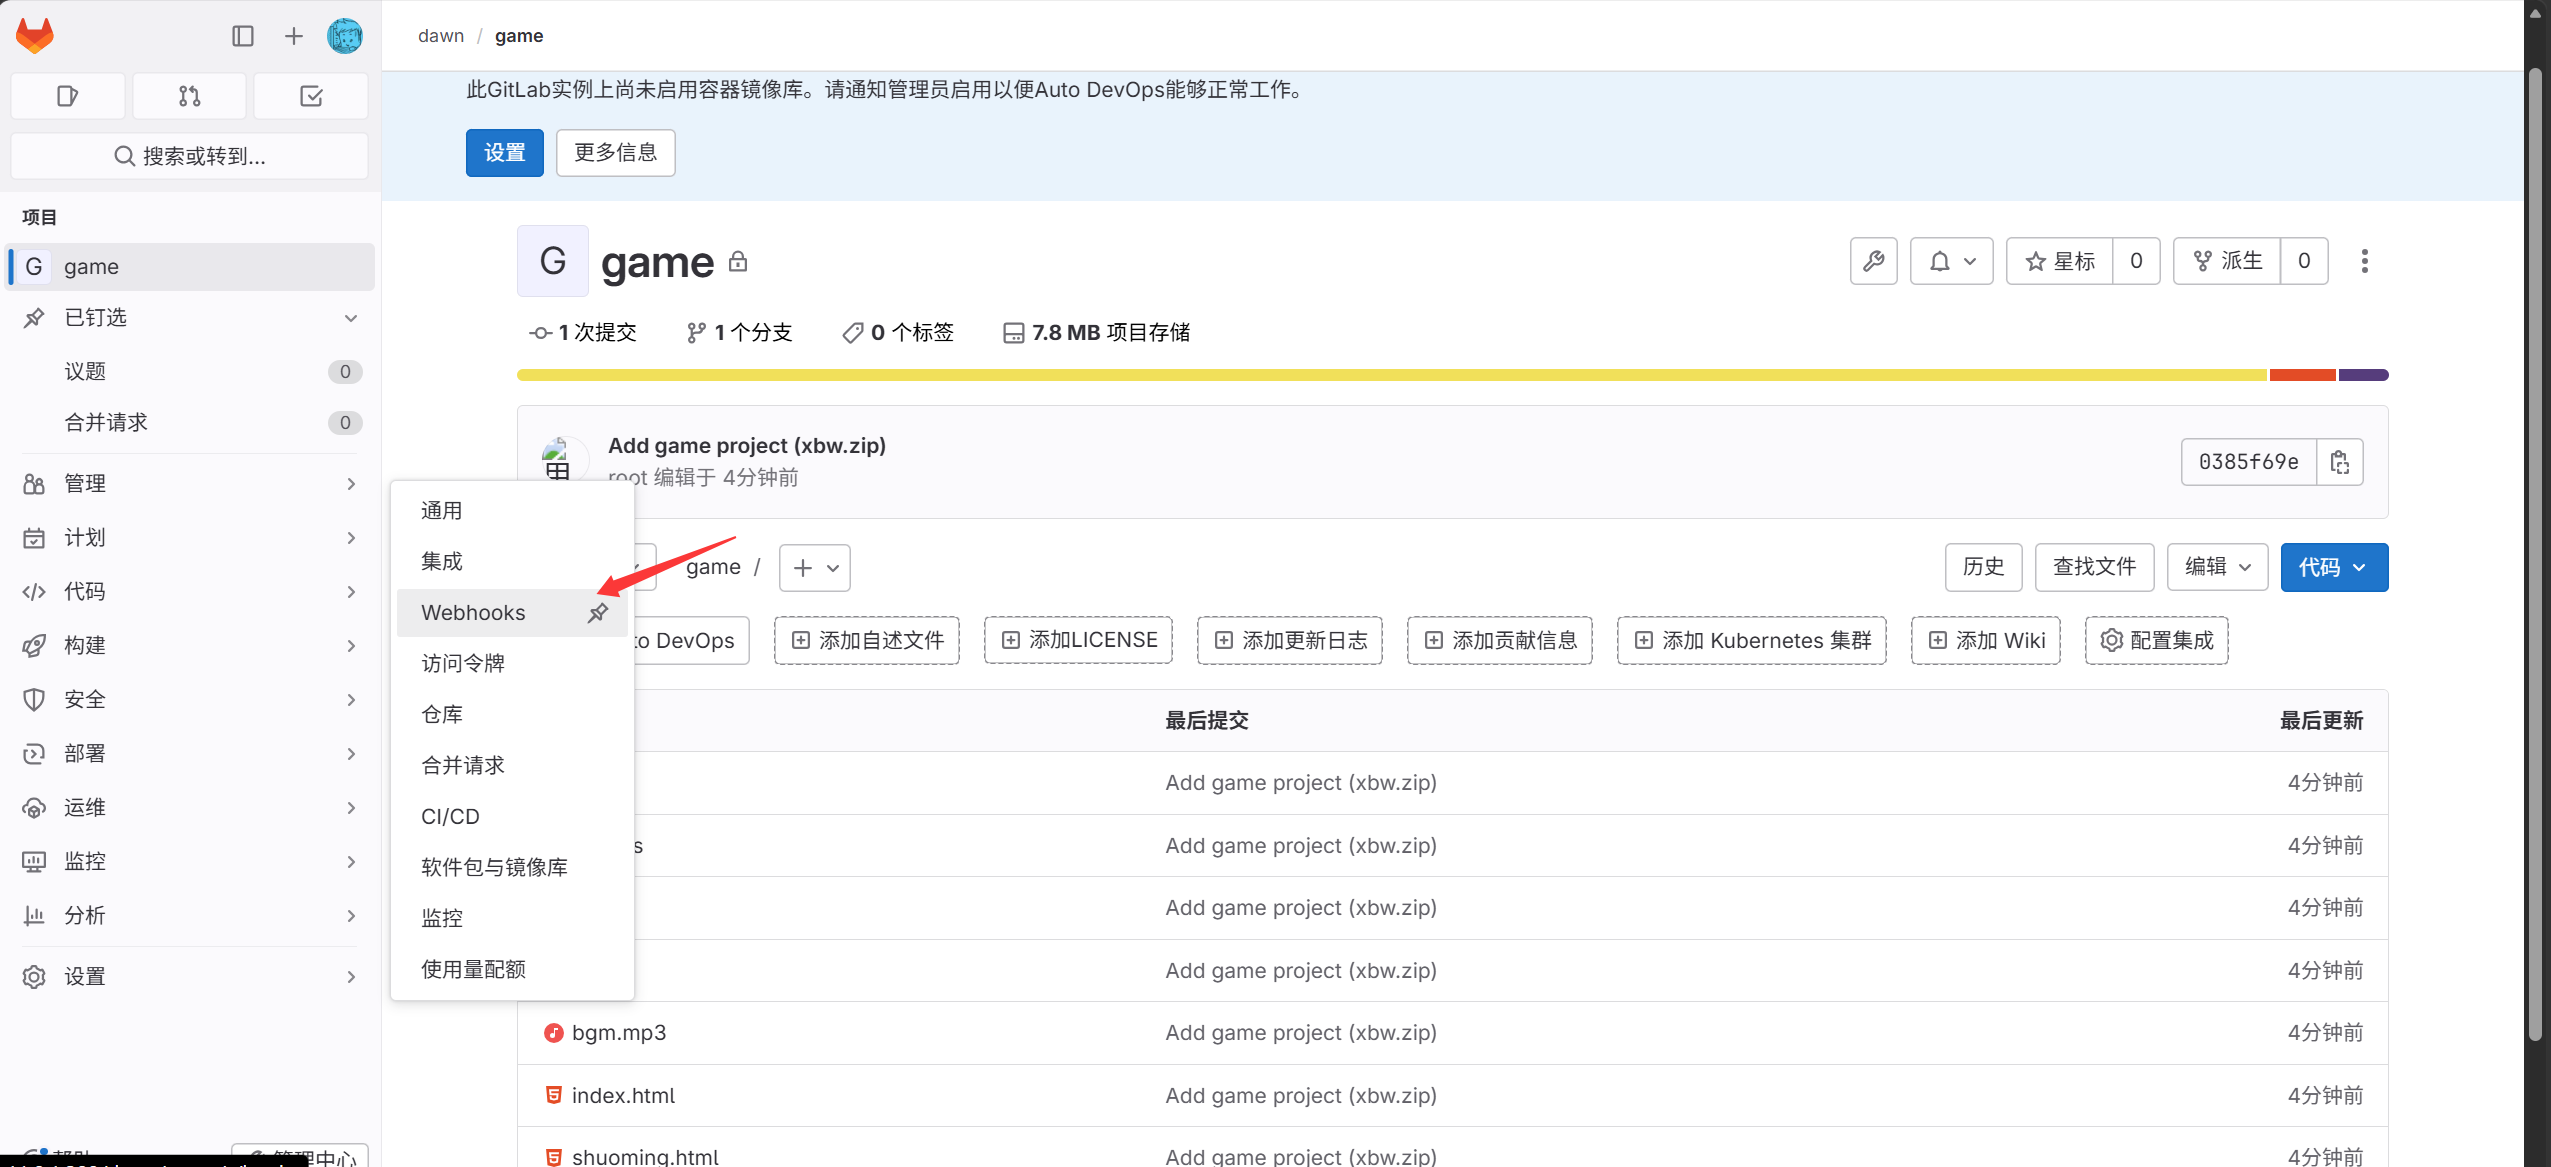Viewport: 2551px width, 1167px height.
Task: Open merge requests shortcut icon
Action: pyautogui.click(x=189, y=96)
